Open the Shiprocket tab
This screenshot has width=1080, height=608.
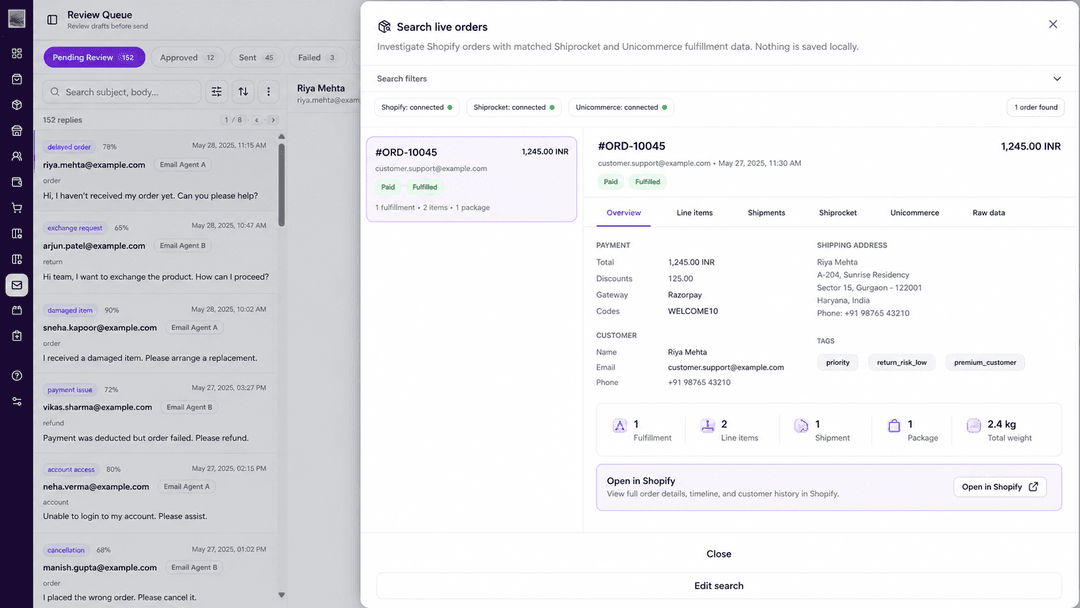point(838,213)
